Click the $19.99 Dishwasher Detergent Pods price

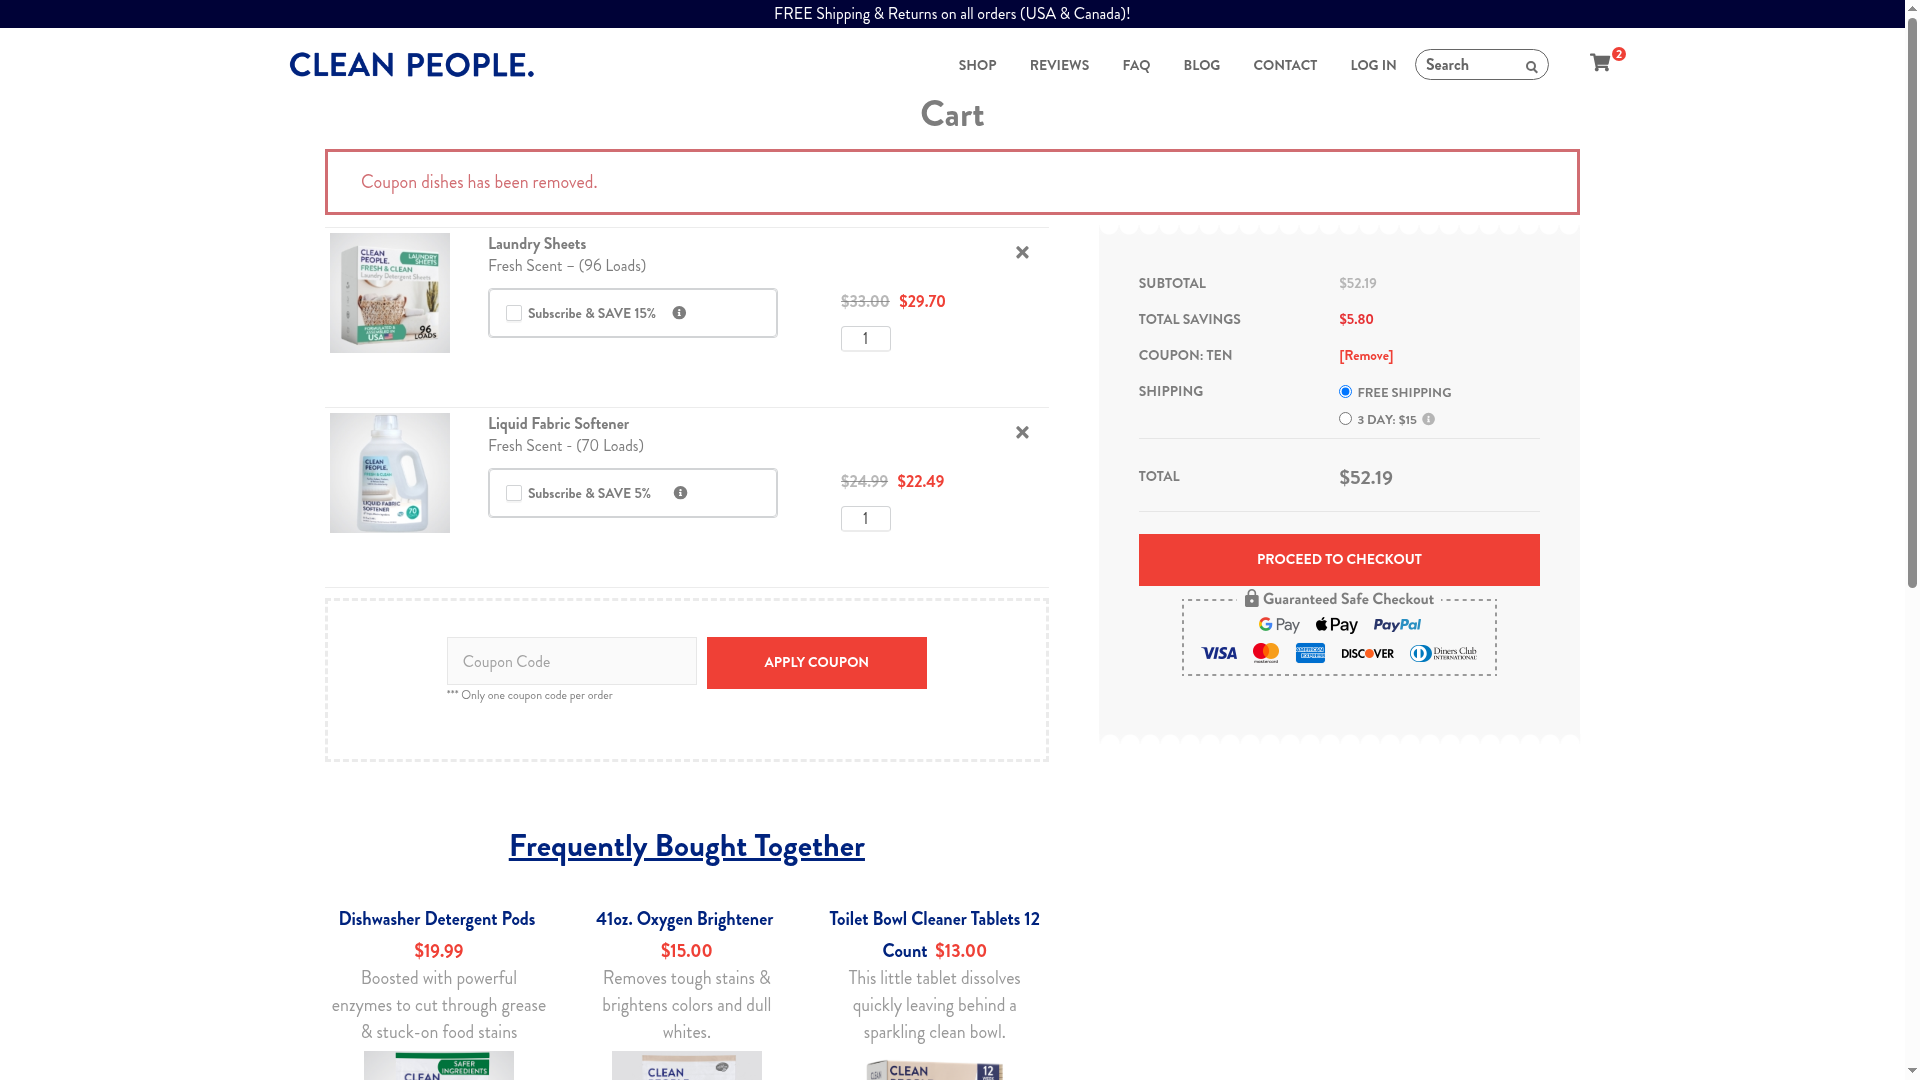tap(439, 951)
